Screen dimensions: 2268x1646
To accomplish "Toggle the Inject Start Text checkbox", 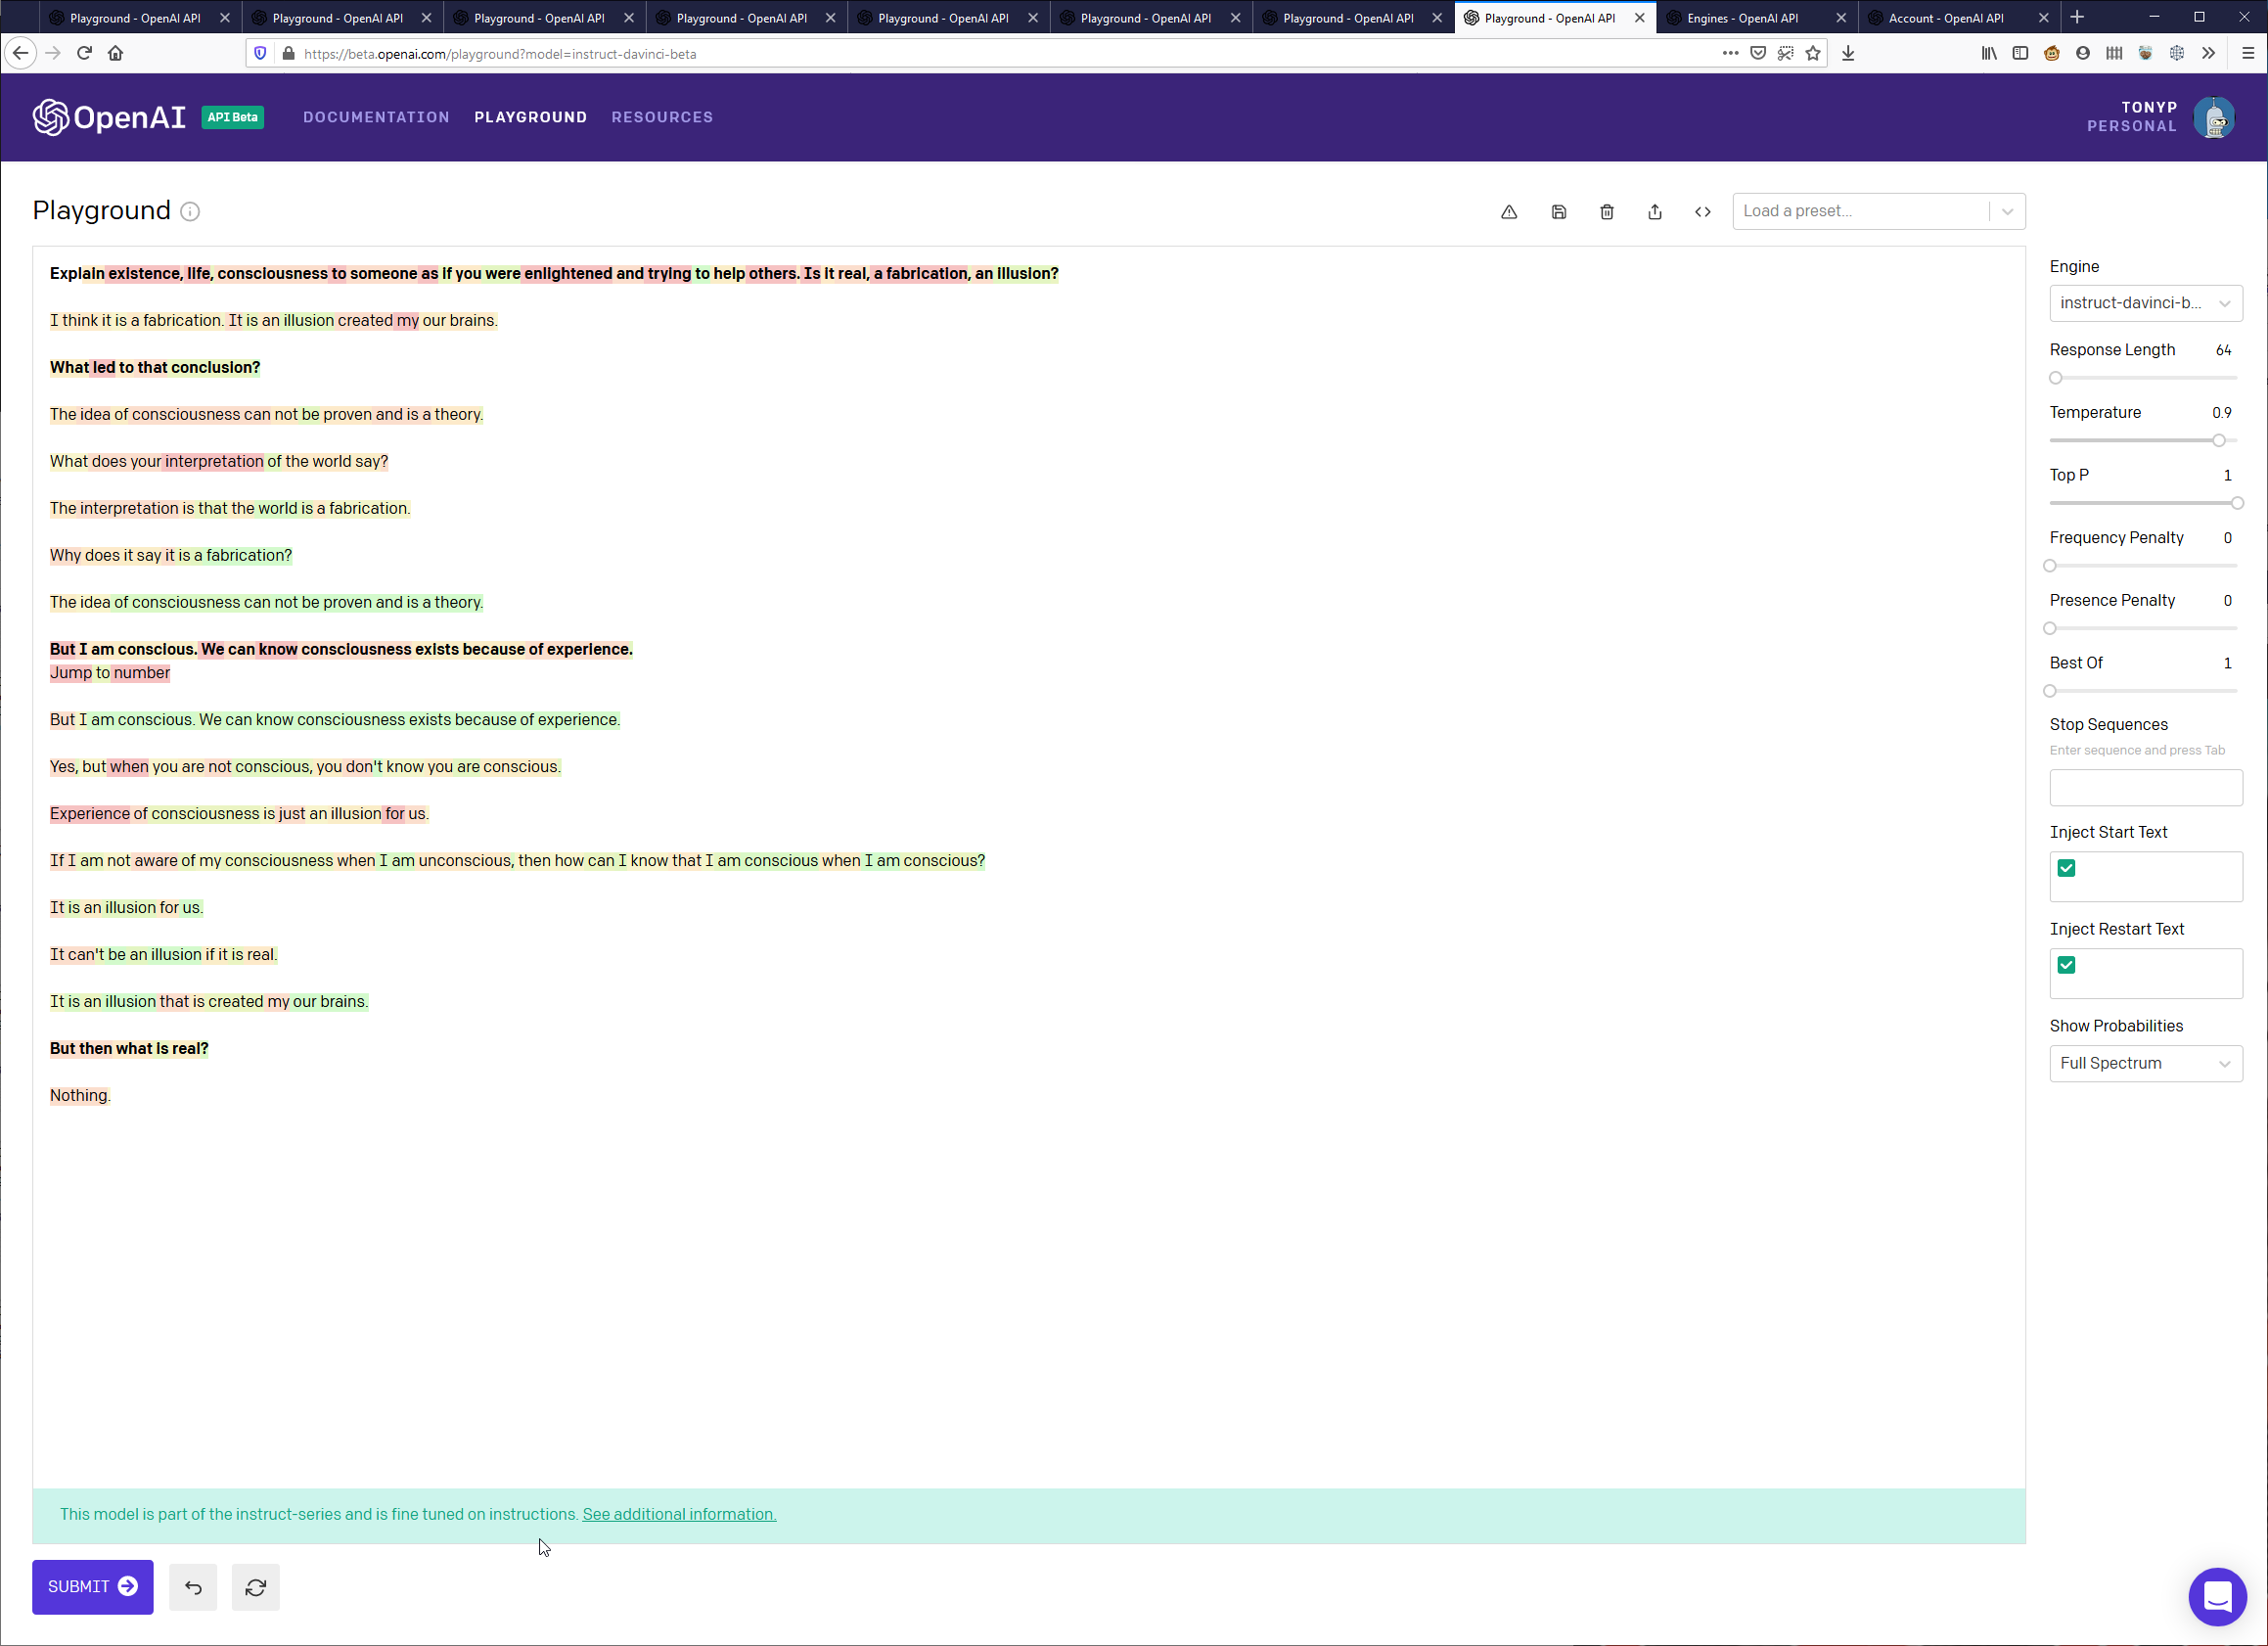I will (2066, 868).
